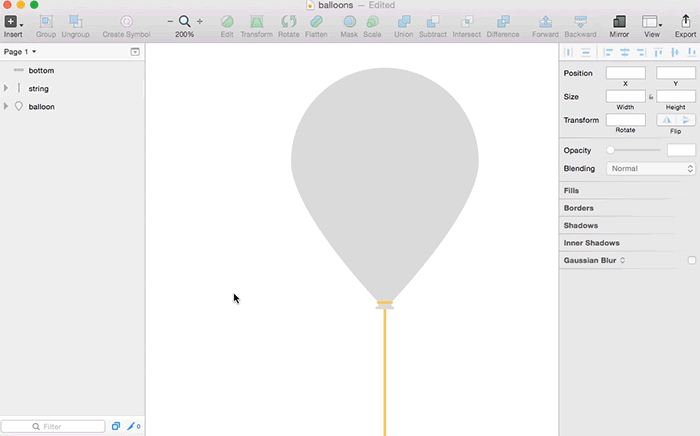Click the layer Filter search field
Screen dimensions: 700x436
coord(53,426)
